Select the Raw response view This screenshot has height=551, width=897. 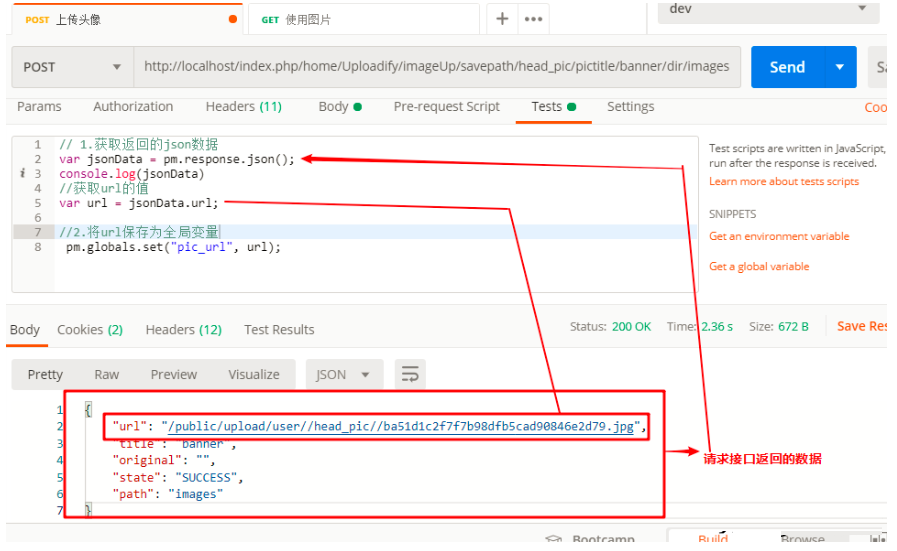tap(107, 374)
